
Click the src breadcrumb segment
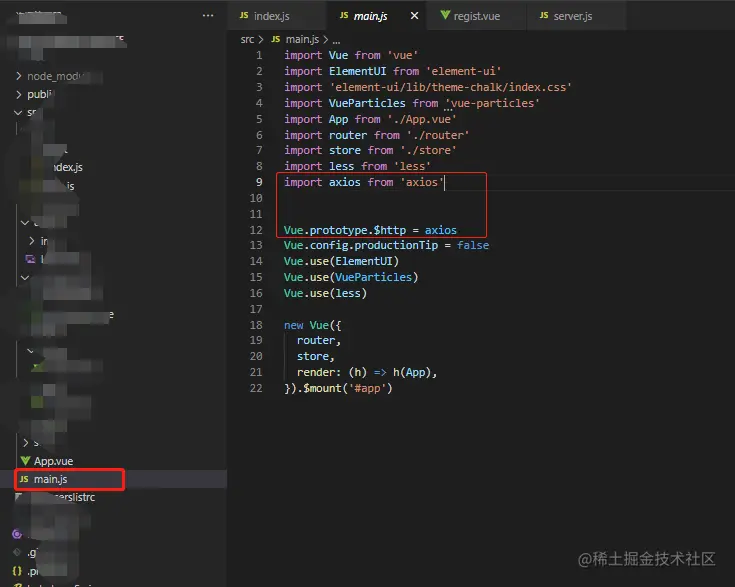point(247,39)
